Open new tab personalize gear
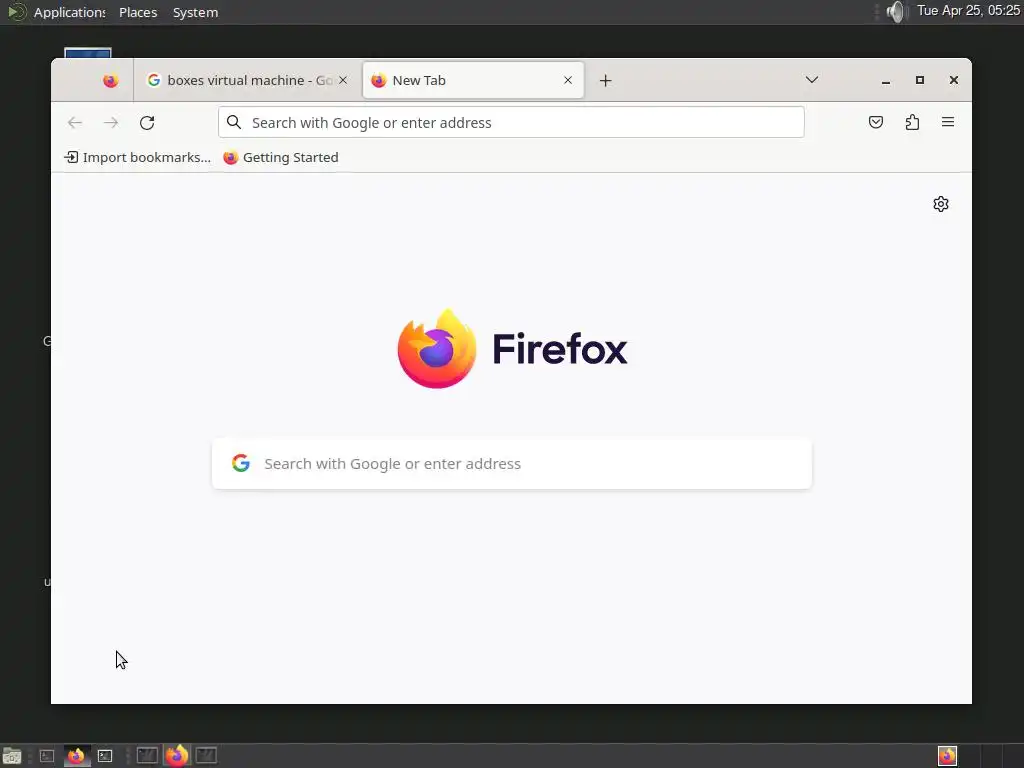Image resolution: width=1024 pixels, height=768 pixels. [x=940, y=204]
